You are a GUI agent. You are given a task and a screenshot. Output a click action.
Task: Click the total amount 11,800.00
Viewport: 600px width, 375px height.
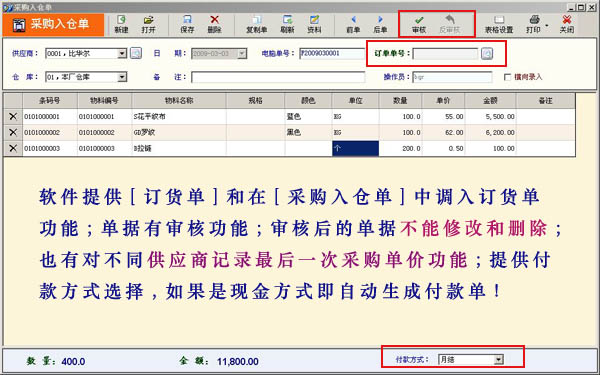point(238,361)
